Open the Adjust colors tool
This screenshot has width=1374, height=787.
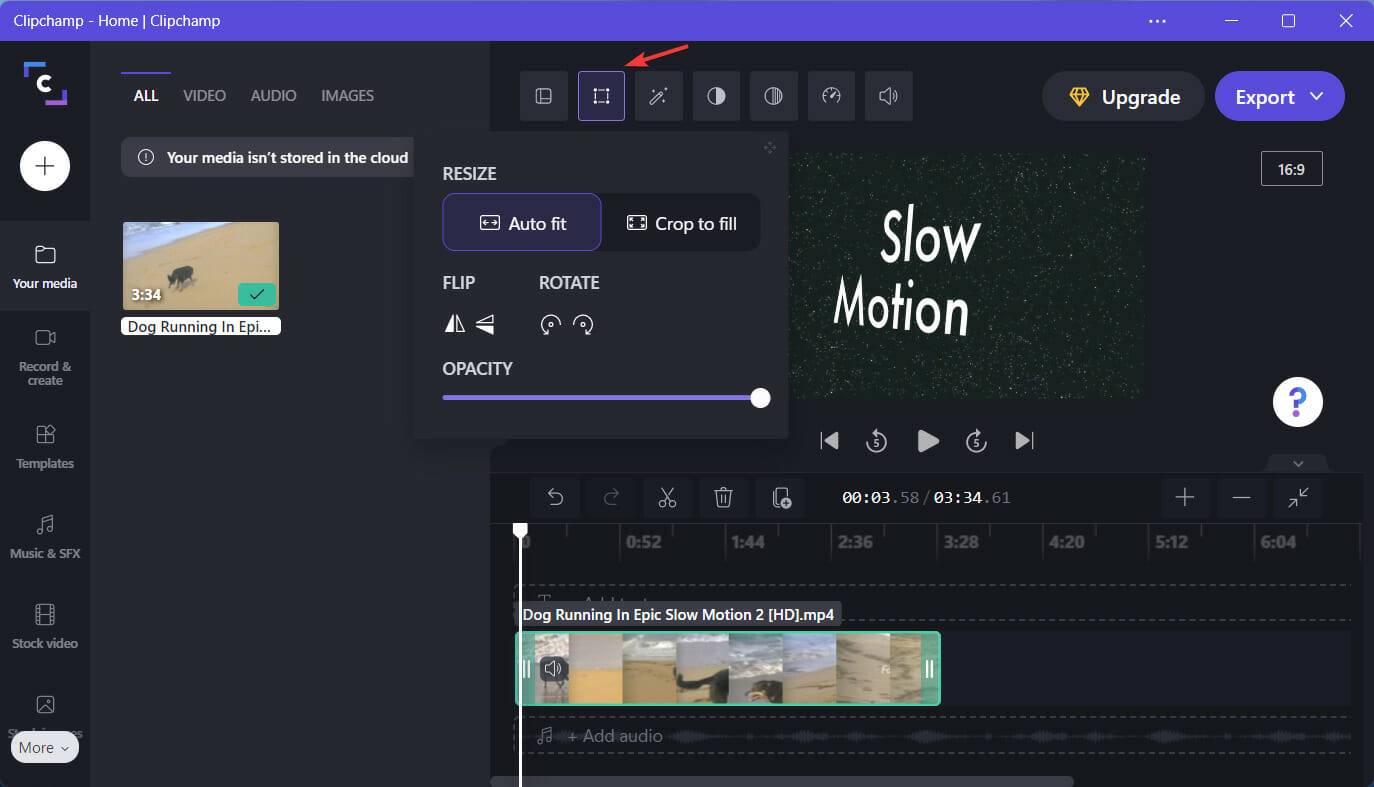click(x=716, y=96)
